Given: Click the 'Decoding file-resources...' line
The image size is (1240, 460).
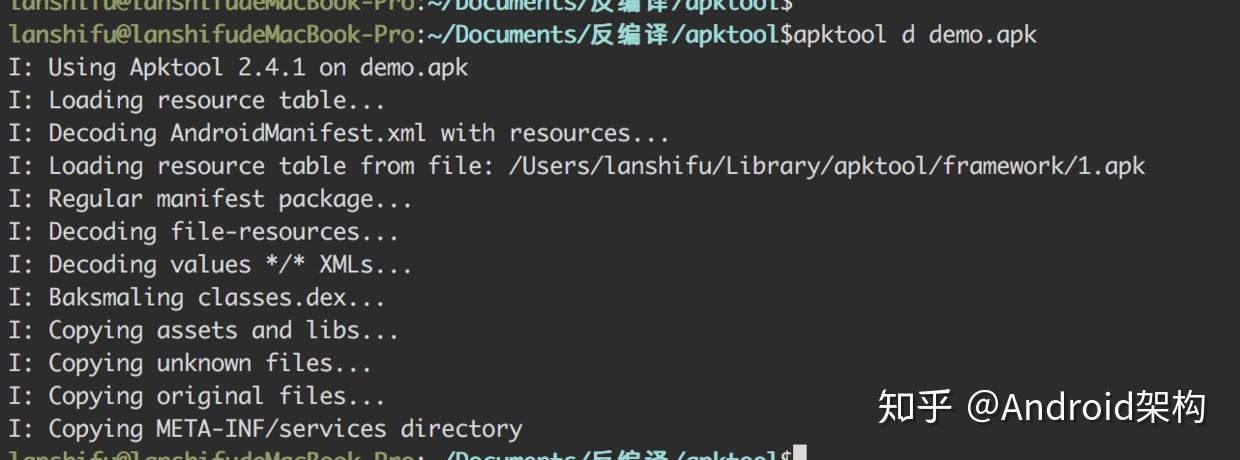Looking at the screenshot, I should tap(204, 233).
